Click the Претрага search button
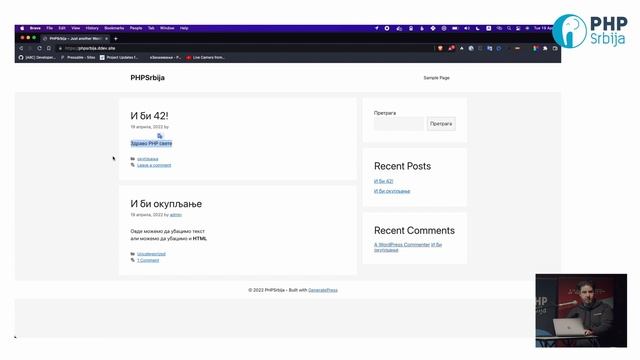Screen dimensions: 640x360 click(441, 124)
